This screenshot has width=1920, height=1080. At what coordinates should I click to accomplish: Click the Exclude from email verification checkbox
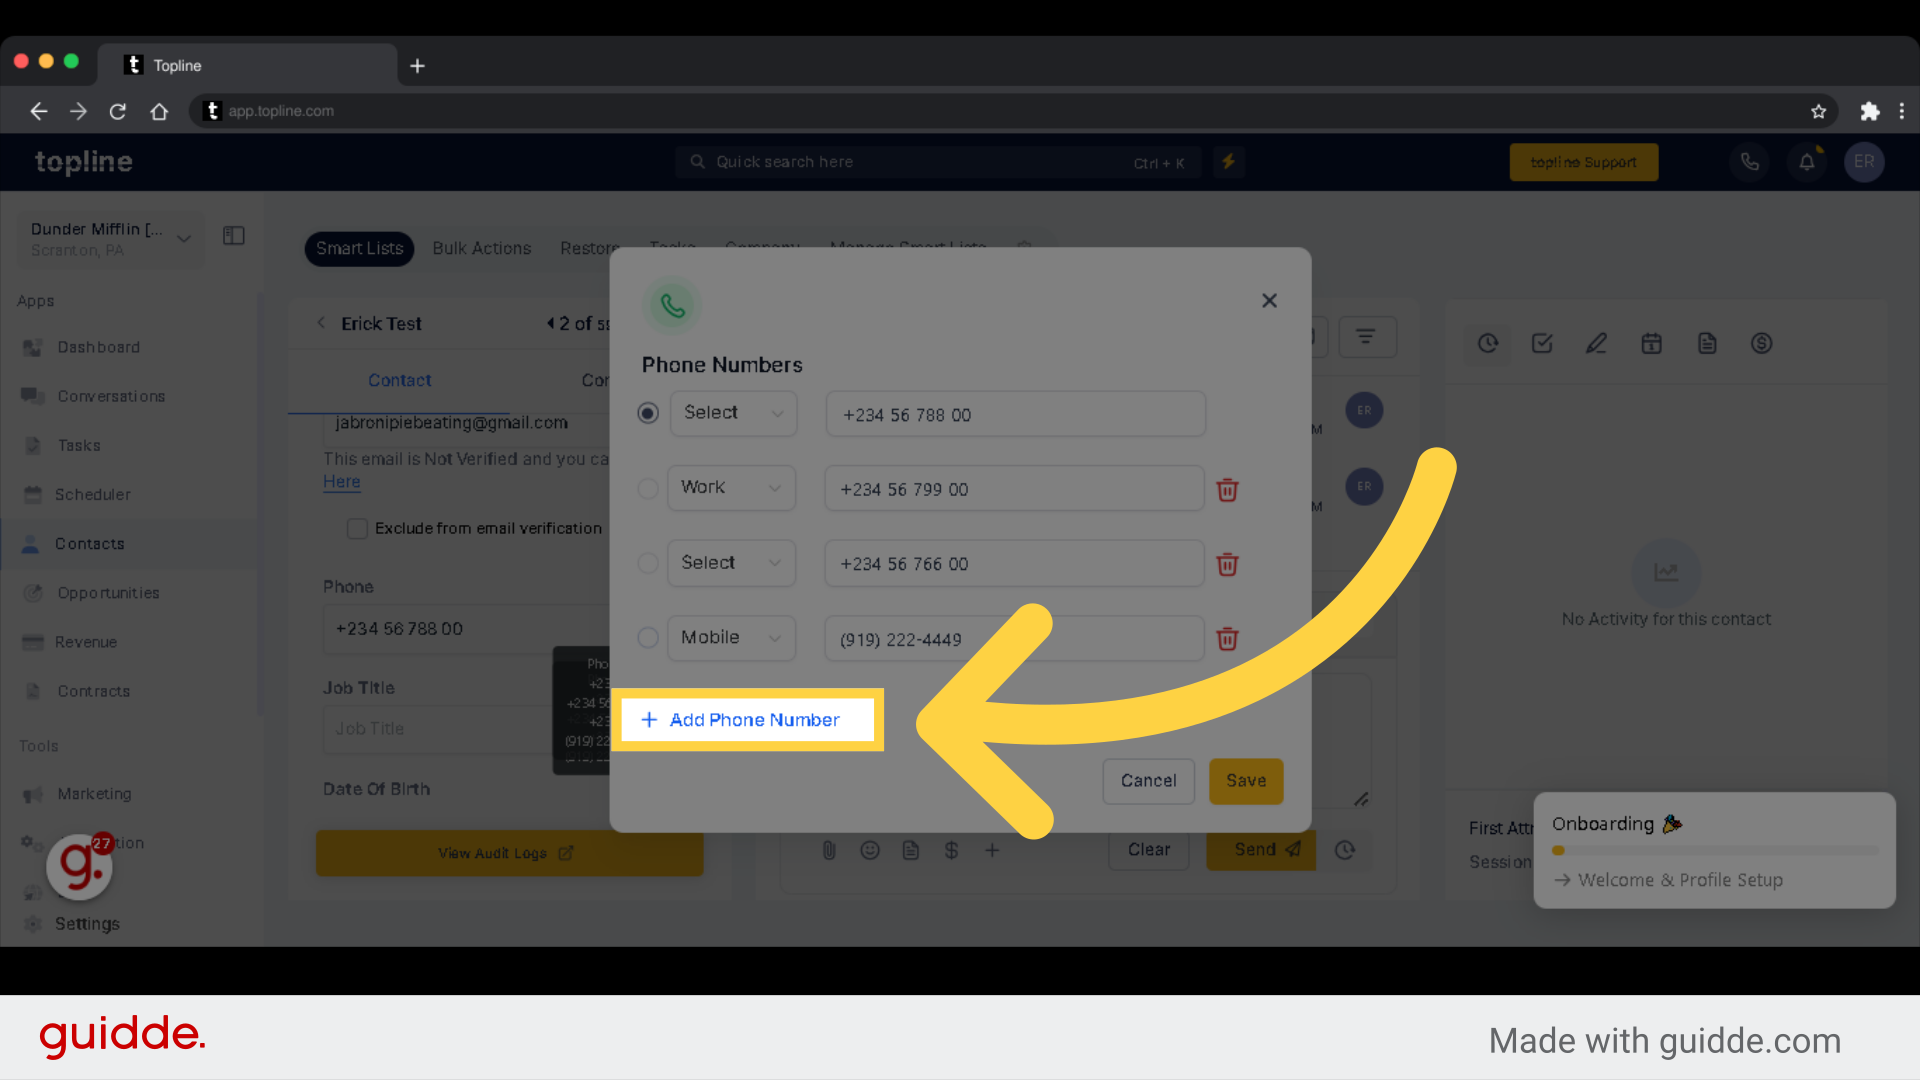coord(356,527)
